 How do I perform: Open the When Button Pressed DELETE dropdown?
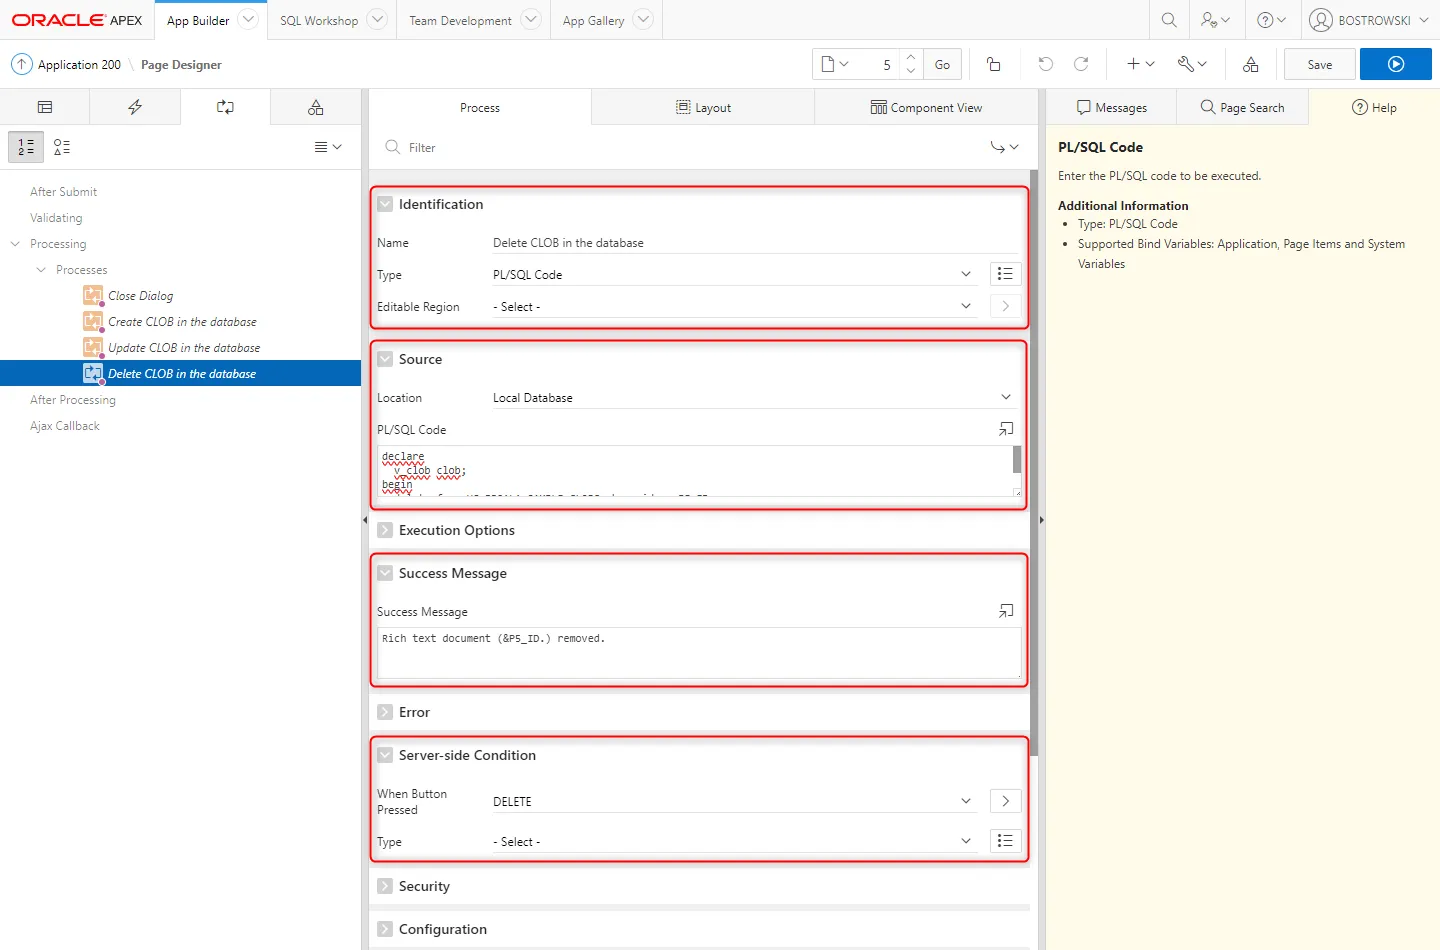tap(730, 801)
